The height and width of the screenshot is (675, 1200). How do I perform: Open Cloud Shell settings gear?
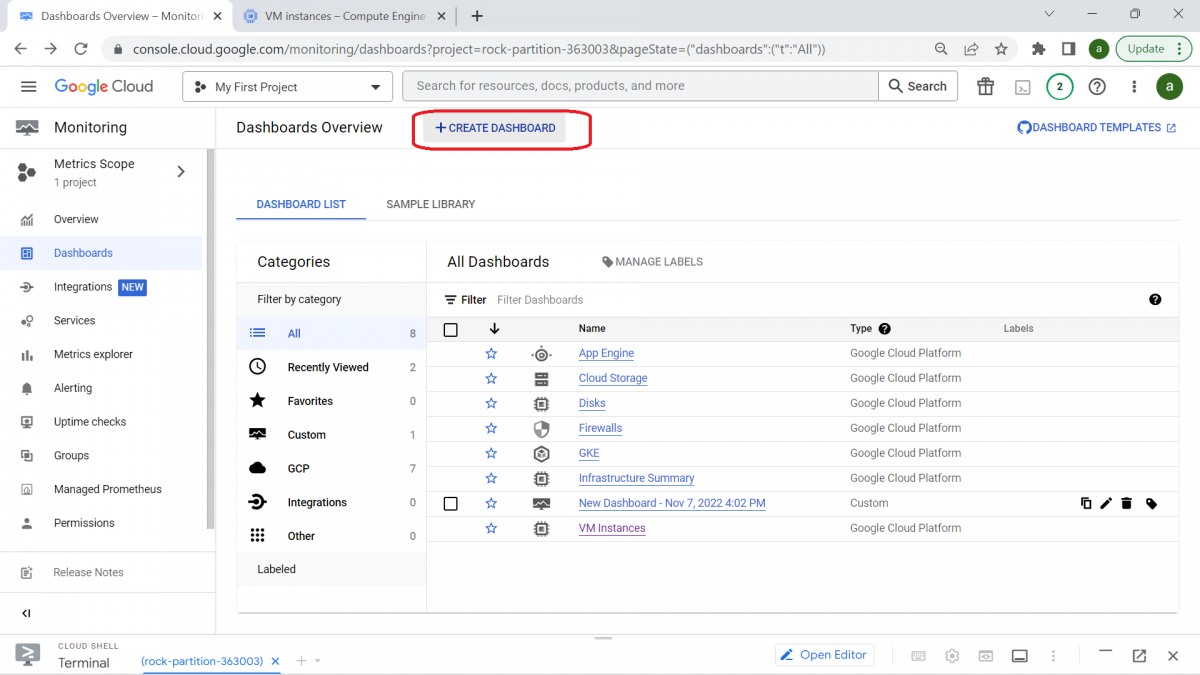coord(952,655)
